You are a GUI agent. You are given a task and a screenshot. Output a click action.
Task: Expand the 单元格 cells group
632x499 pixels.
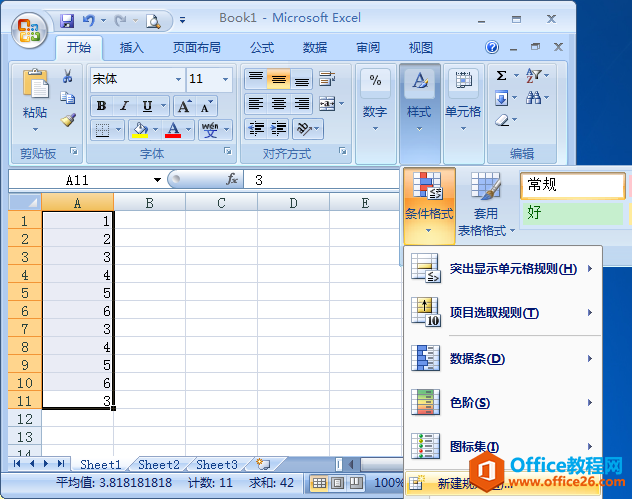(463, 112)
